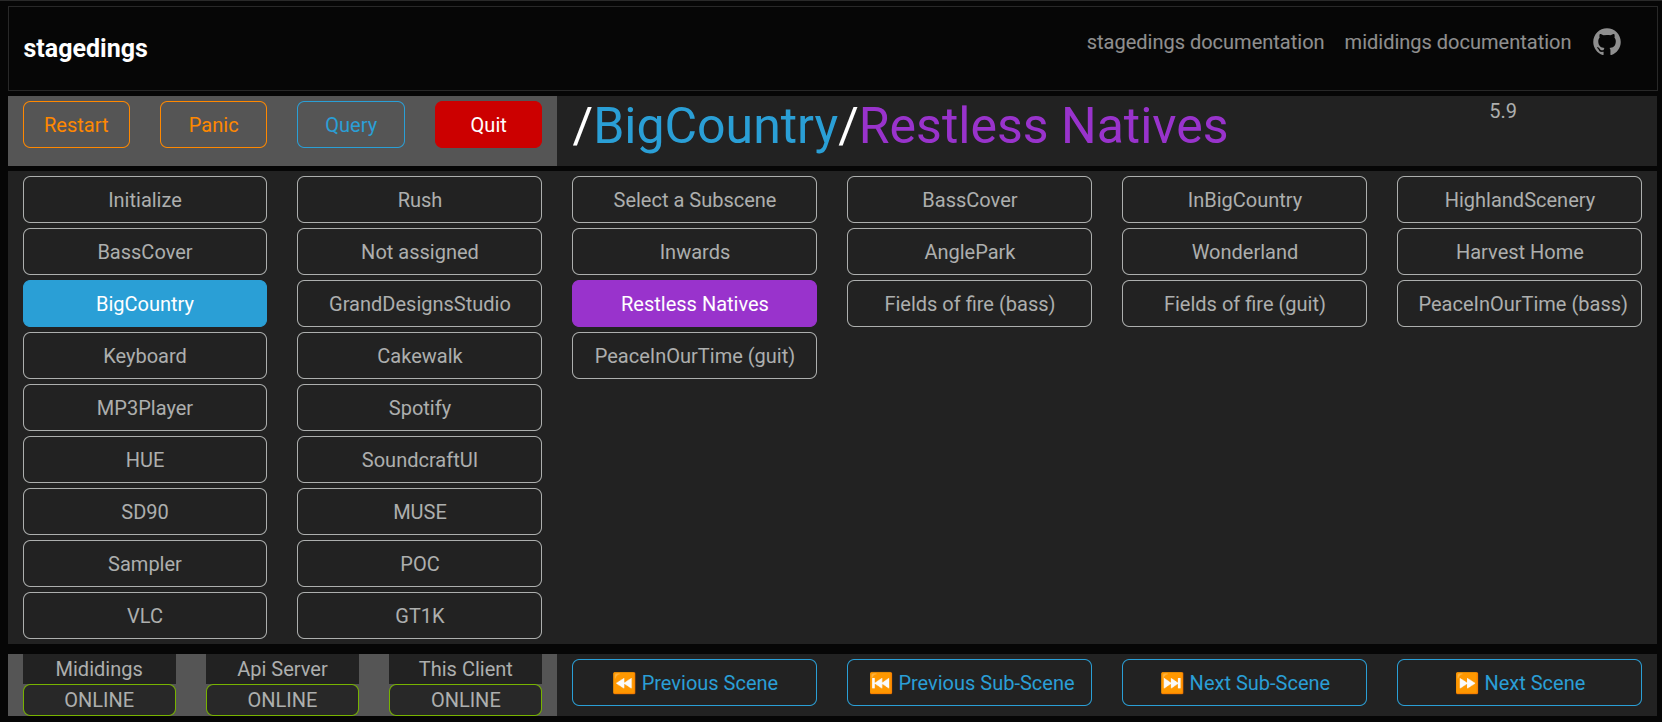Select the MUSE scene

coord(419,512)
